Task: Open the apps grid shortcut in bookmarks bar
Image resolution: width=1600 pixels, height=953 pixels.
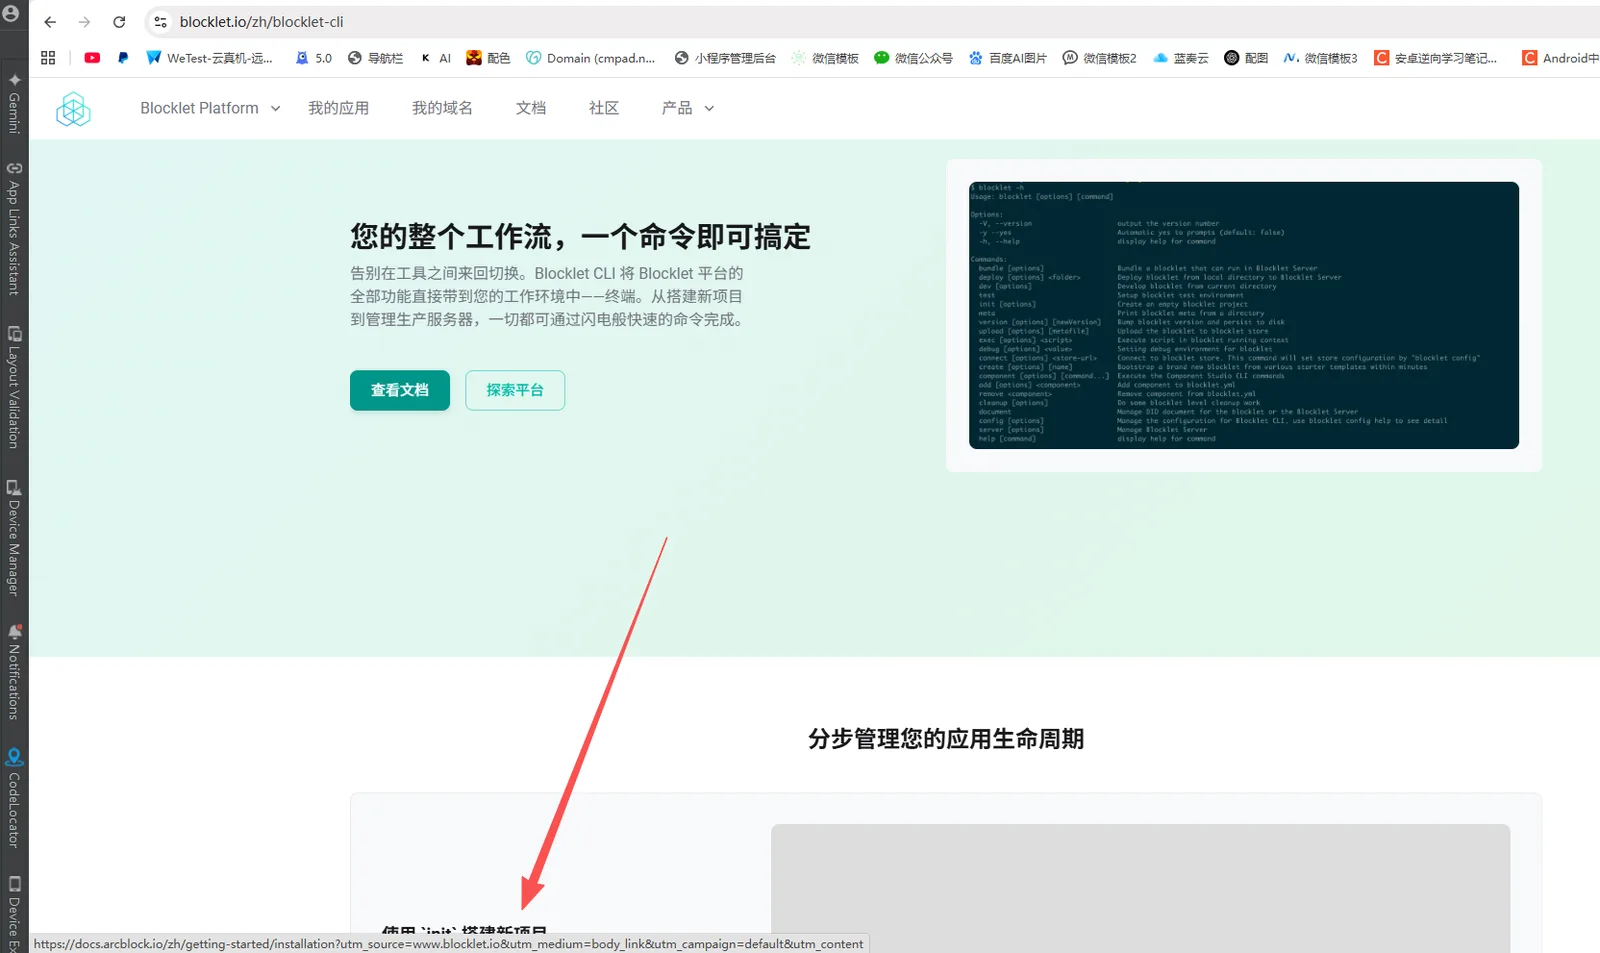Action: [x=48, y=58]
